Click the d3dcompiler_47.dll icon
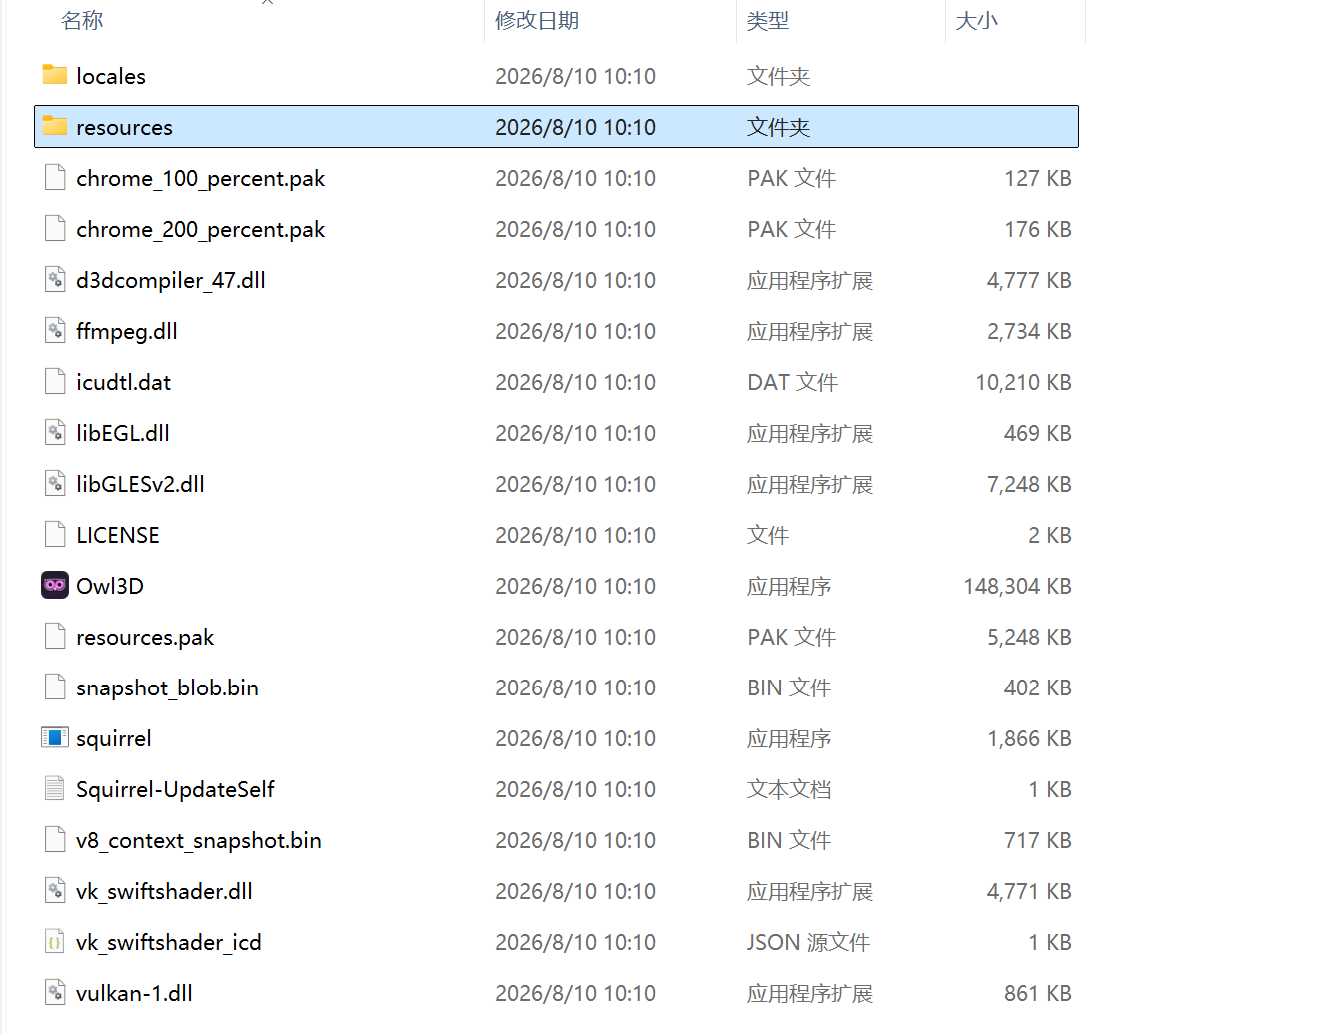This screenshot has width=1321, height=1034. [x=55, y=279]
